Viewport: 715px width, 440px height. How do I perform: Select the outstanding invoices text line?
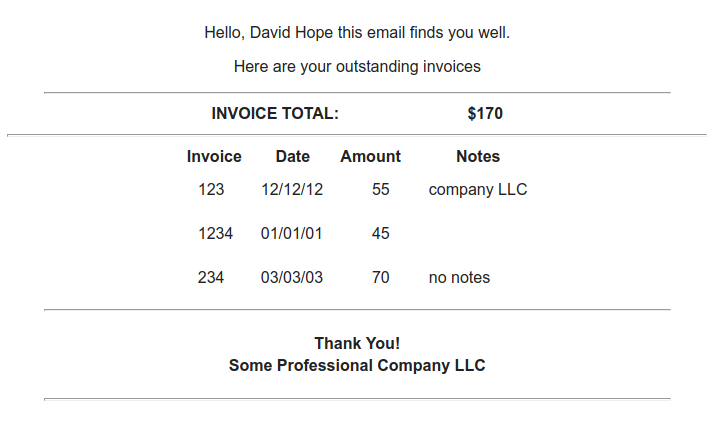357,67
